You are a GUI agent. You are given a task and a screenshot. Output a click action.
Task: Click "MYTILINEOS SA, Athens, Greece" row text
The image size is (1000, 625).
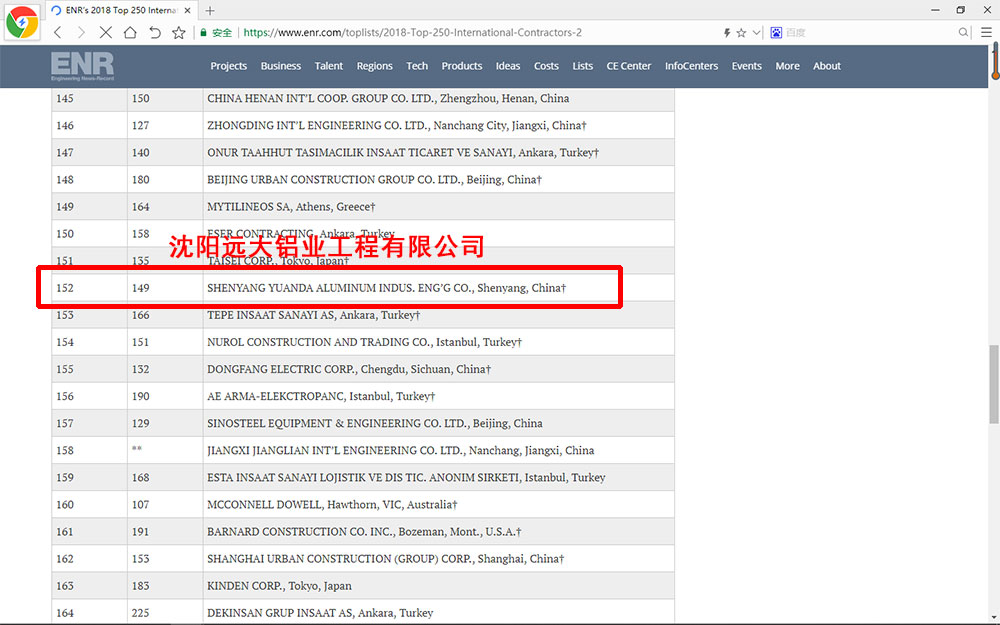291,207
